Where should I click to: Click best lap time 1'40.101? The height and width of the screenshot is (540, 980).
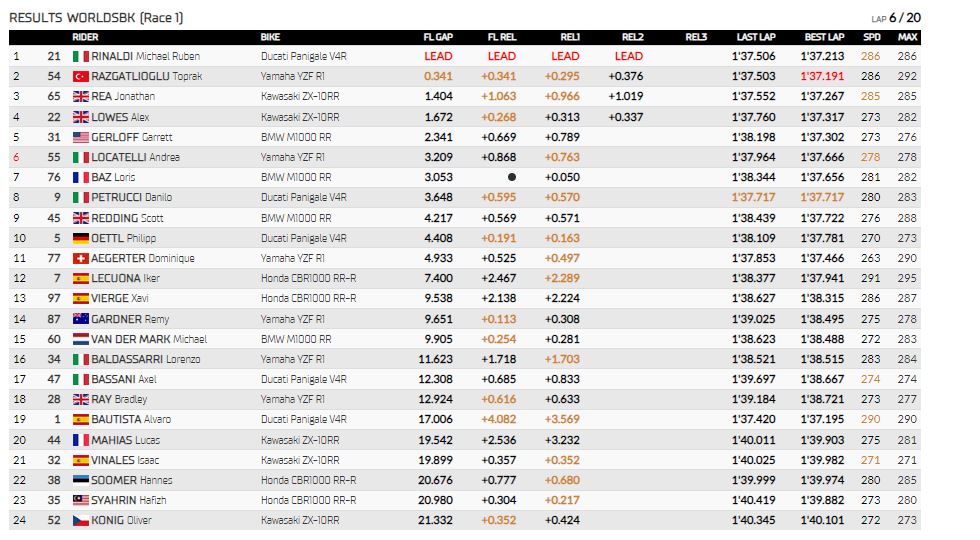822,520
